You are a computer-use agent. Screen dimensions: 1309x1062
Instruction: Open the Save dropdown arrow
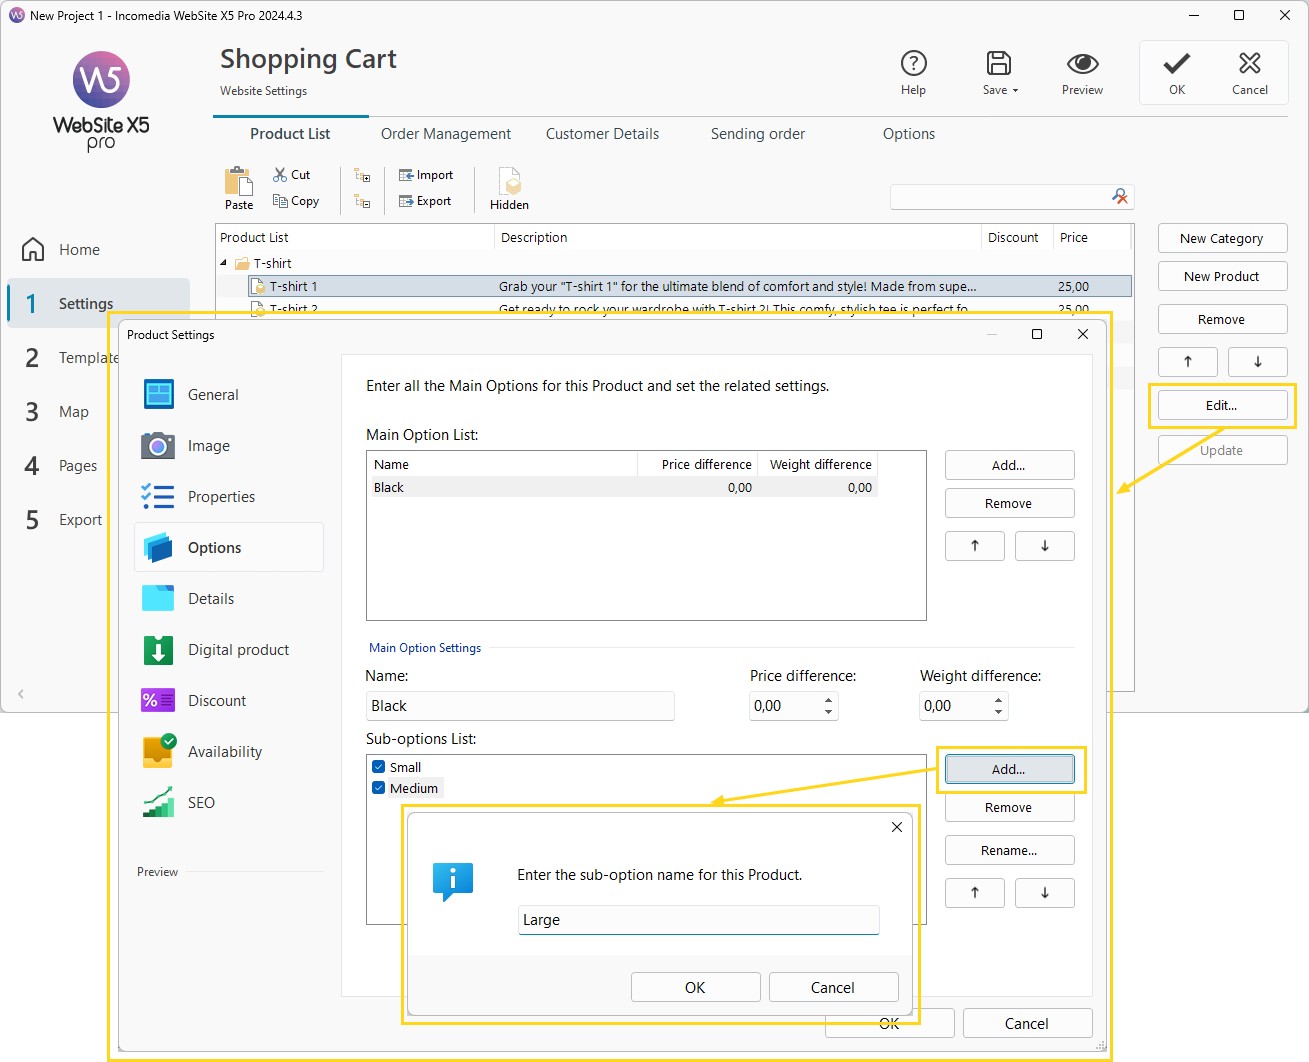1015,91
